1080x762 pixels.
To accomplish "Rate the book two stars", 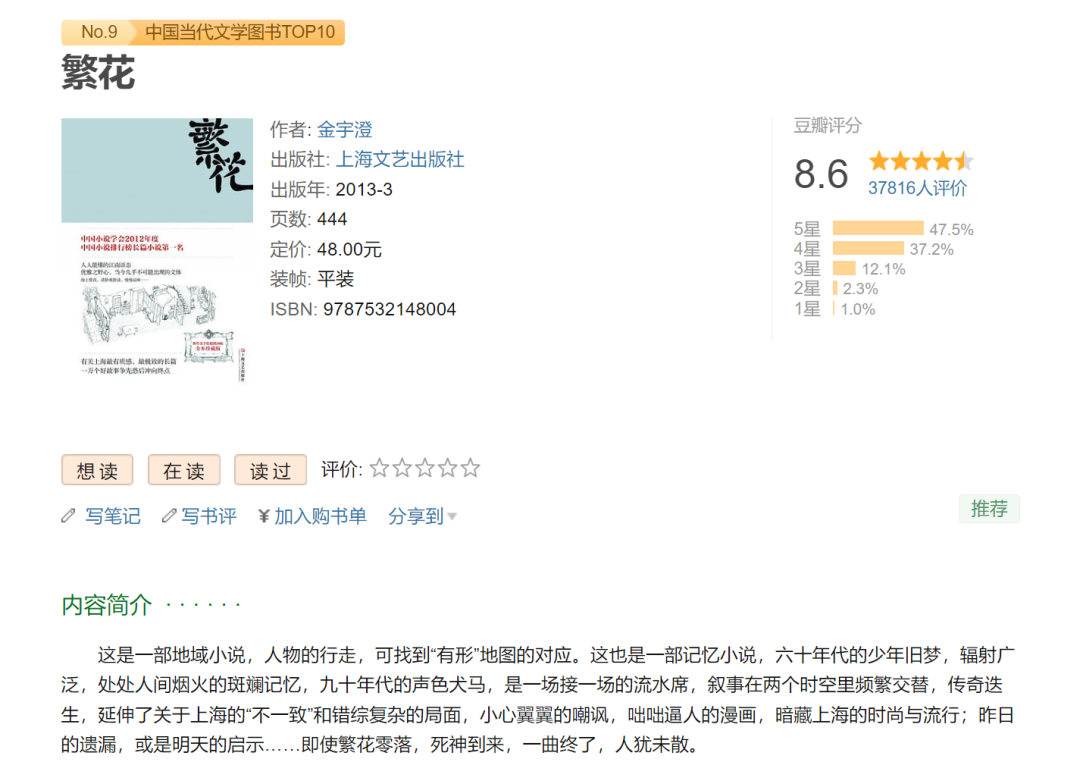I will pos(402,469).
